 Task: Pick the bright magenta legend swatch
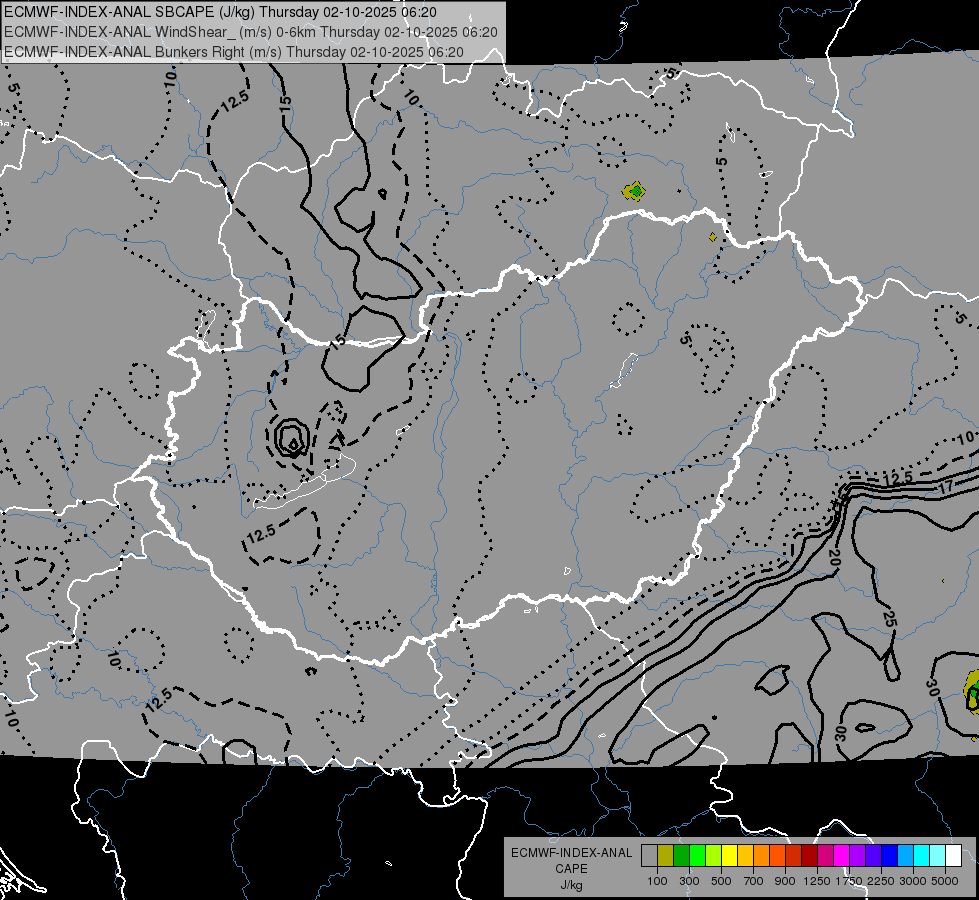(842, 855)
